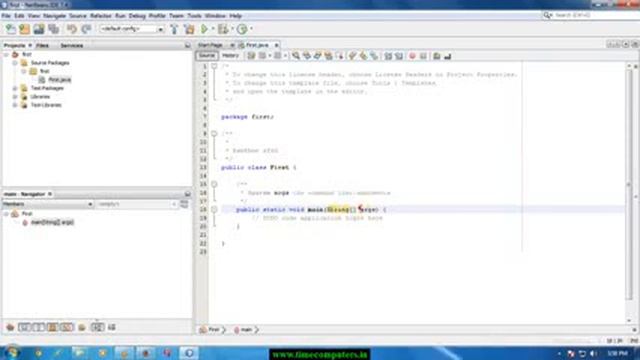Click the Open Project toolbar icon
Screen dimensions: 640x360
tap(39, 29)
